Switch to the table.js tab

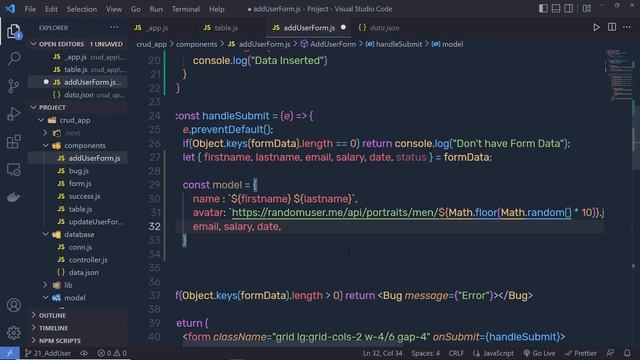[x=226, y=28]
